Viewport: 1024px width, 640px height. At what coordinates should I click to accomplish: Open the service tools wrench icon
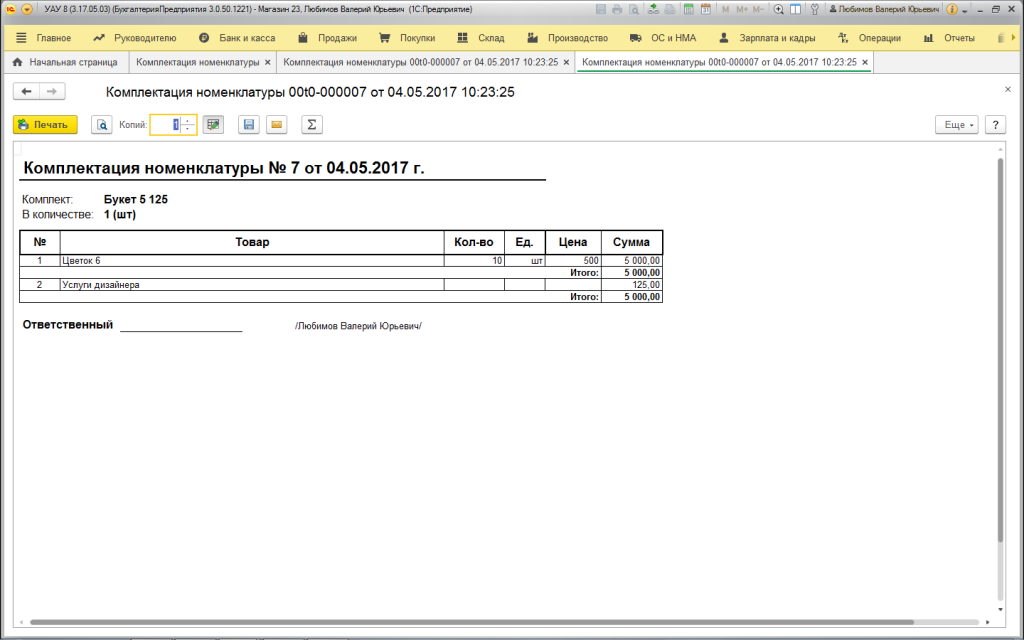[814, 10]
